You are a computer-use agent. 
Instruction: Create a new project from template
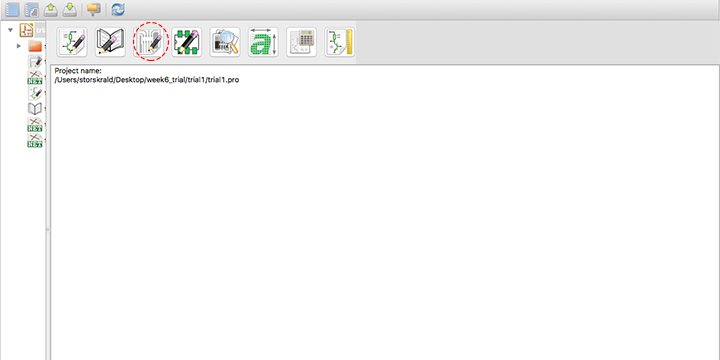(32, 10)
